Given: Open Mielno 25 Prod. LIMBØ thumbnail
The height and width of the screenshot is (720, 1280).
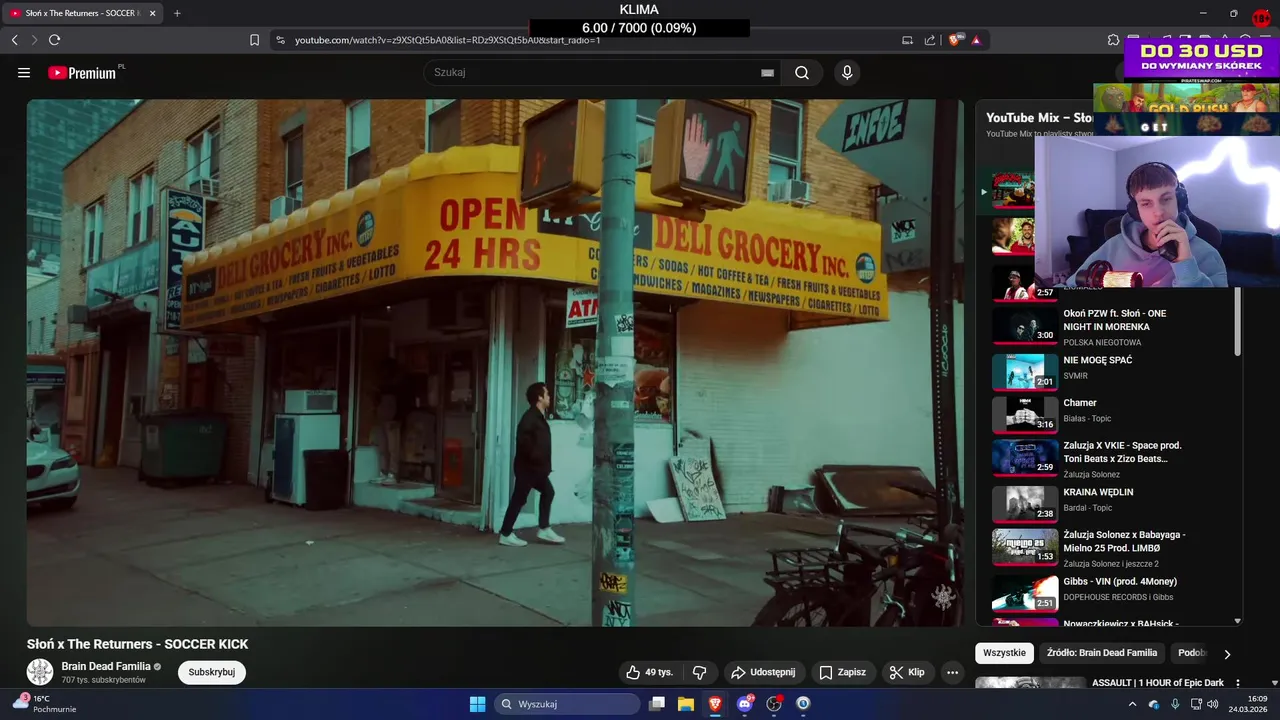Looking at the screenshot, I should [x=1025, y=547].
